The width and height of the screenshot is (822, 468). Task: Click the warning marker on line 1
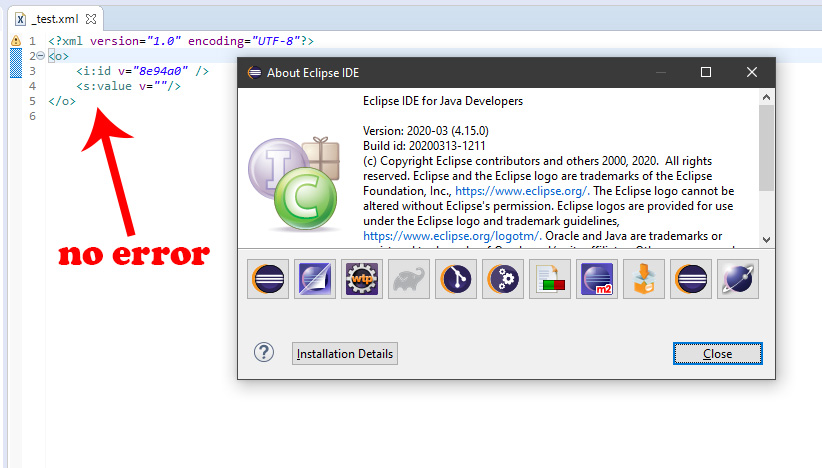(x=16, y=40)
